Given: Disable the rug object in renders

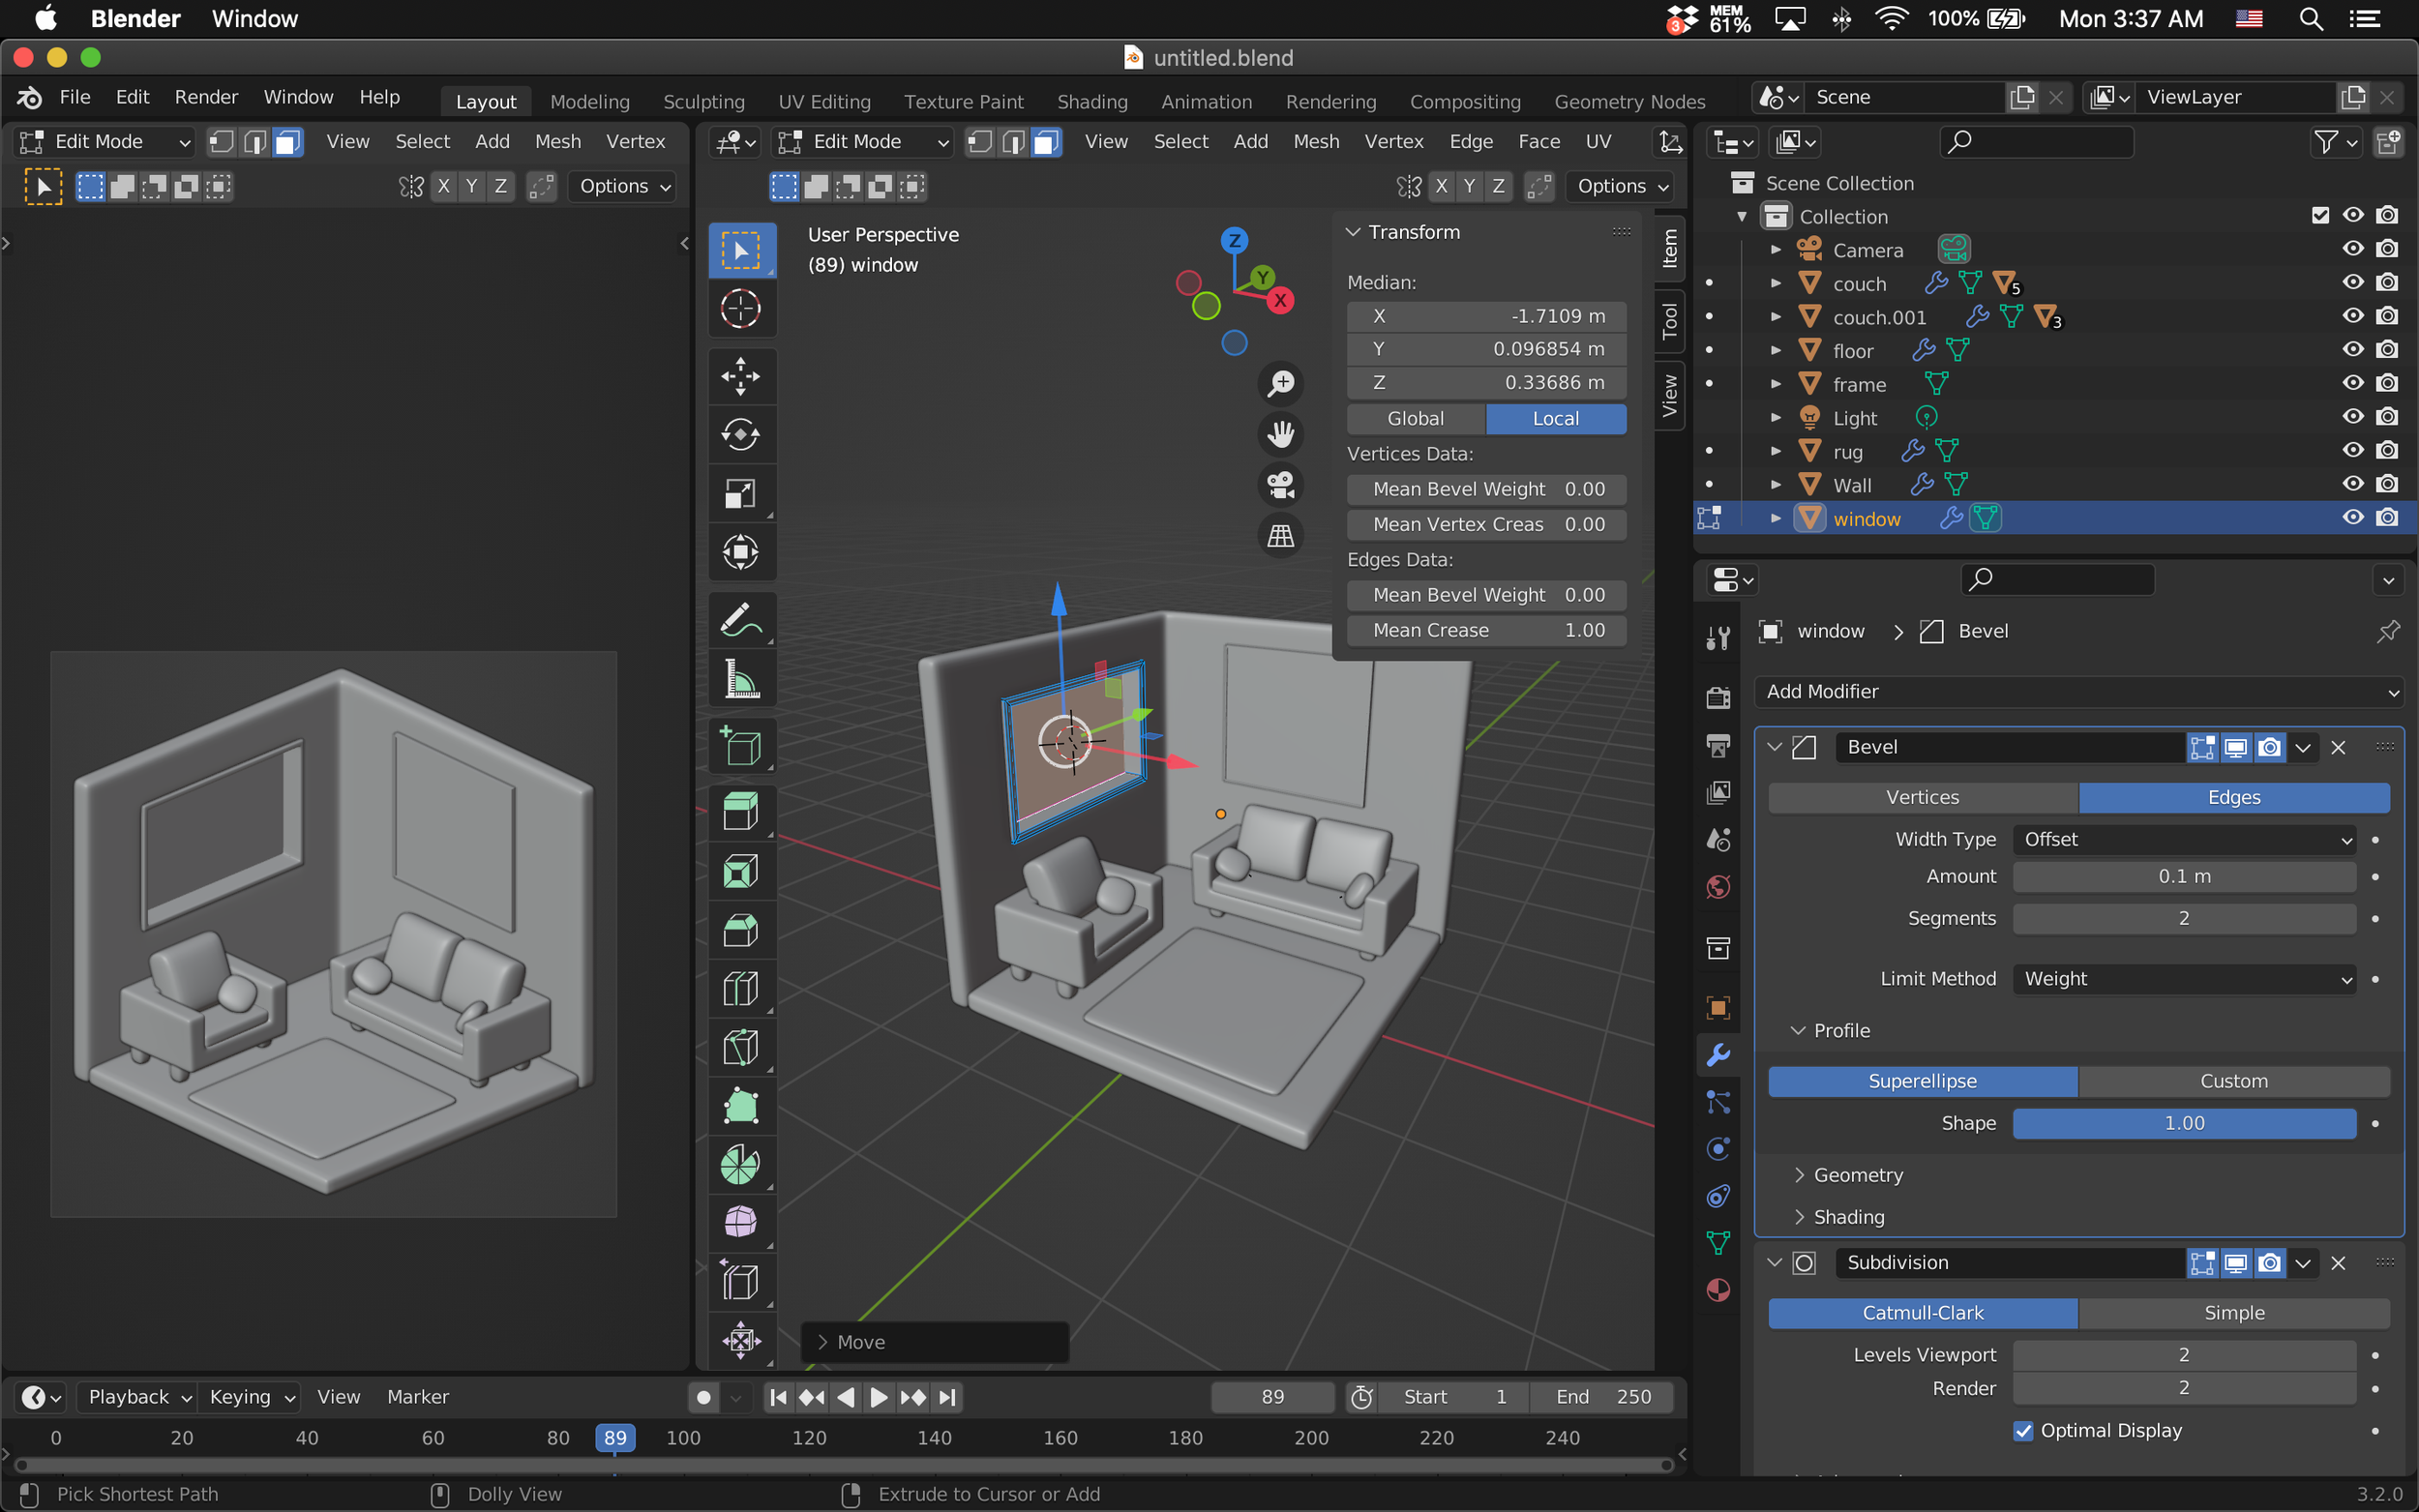Looking at the screenshot, I should (x=2387, y=451).
